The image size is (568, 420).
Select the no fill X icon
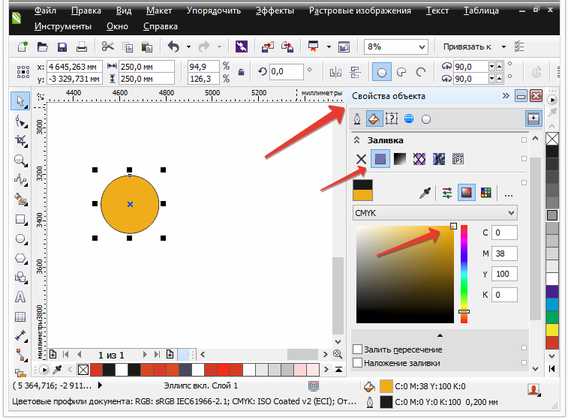coord(361,159)
